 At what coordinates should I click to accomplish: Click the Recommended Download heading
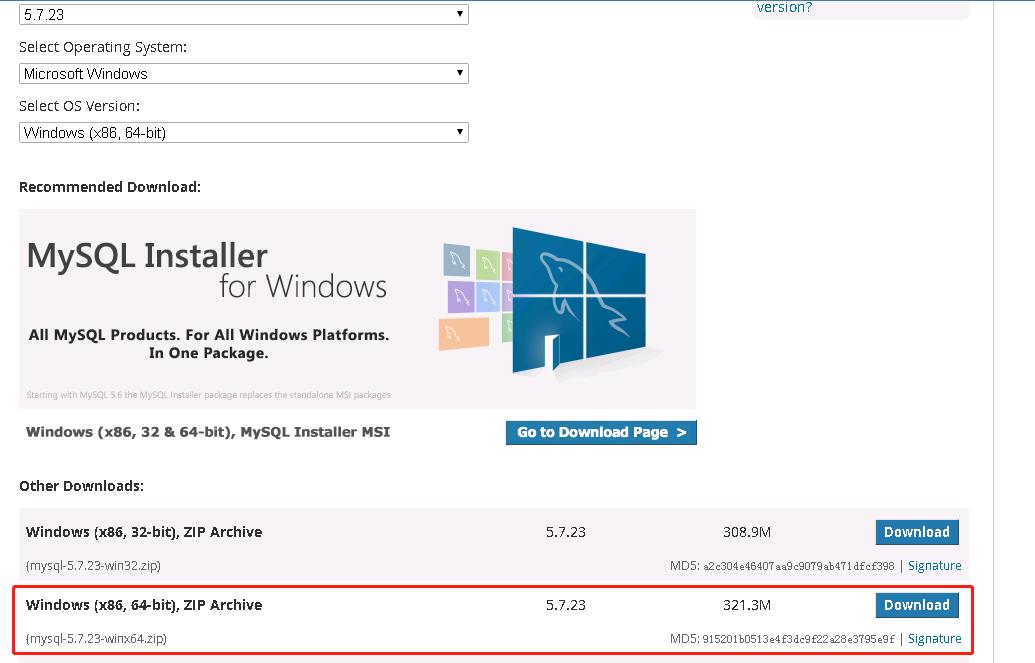110,187
